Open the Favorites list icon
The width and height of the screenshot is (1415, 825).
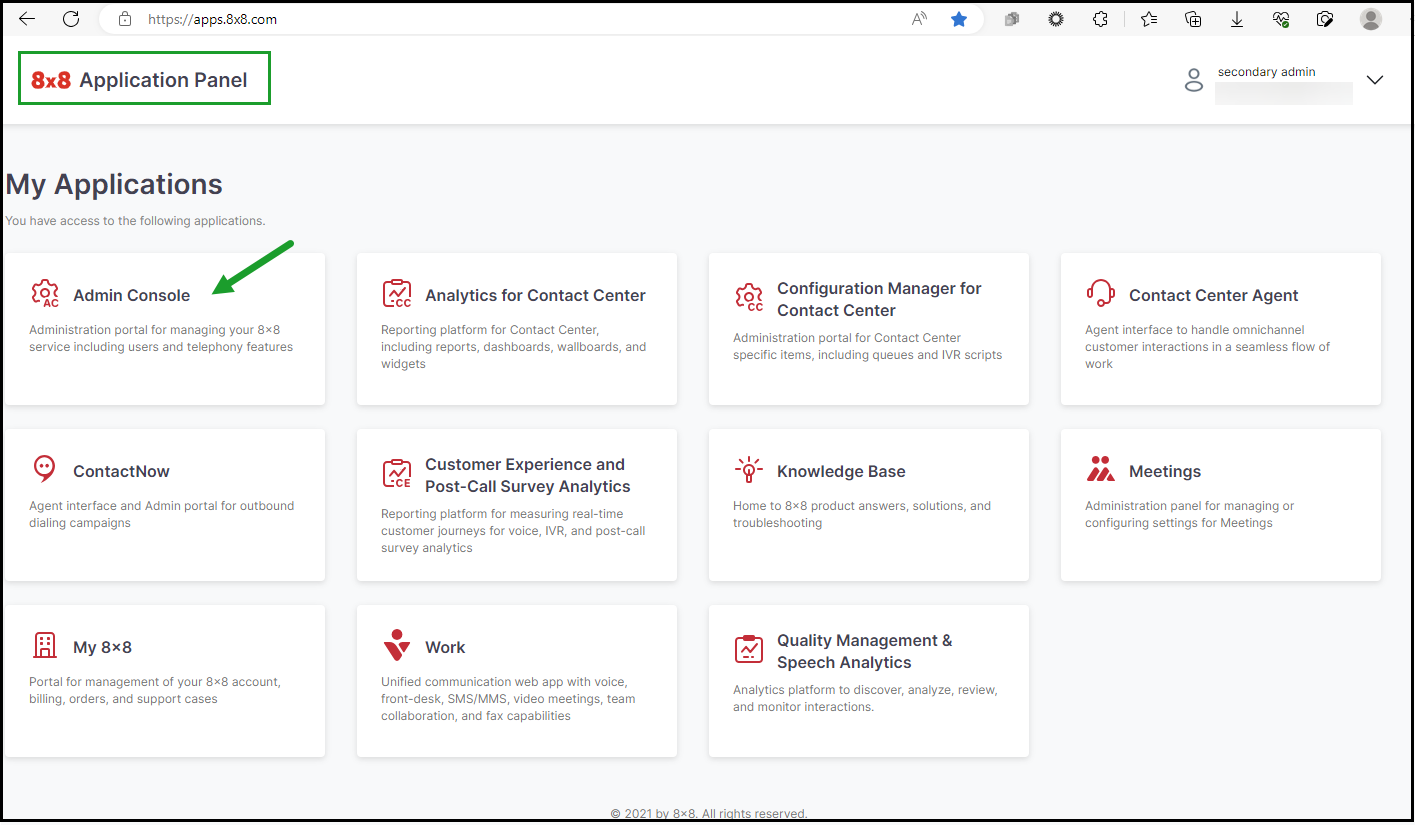point(1149,19)
